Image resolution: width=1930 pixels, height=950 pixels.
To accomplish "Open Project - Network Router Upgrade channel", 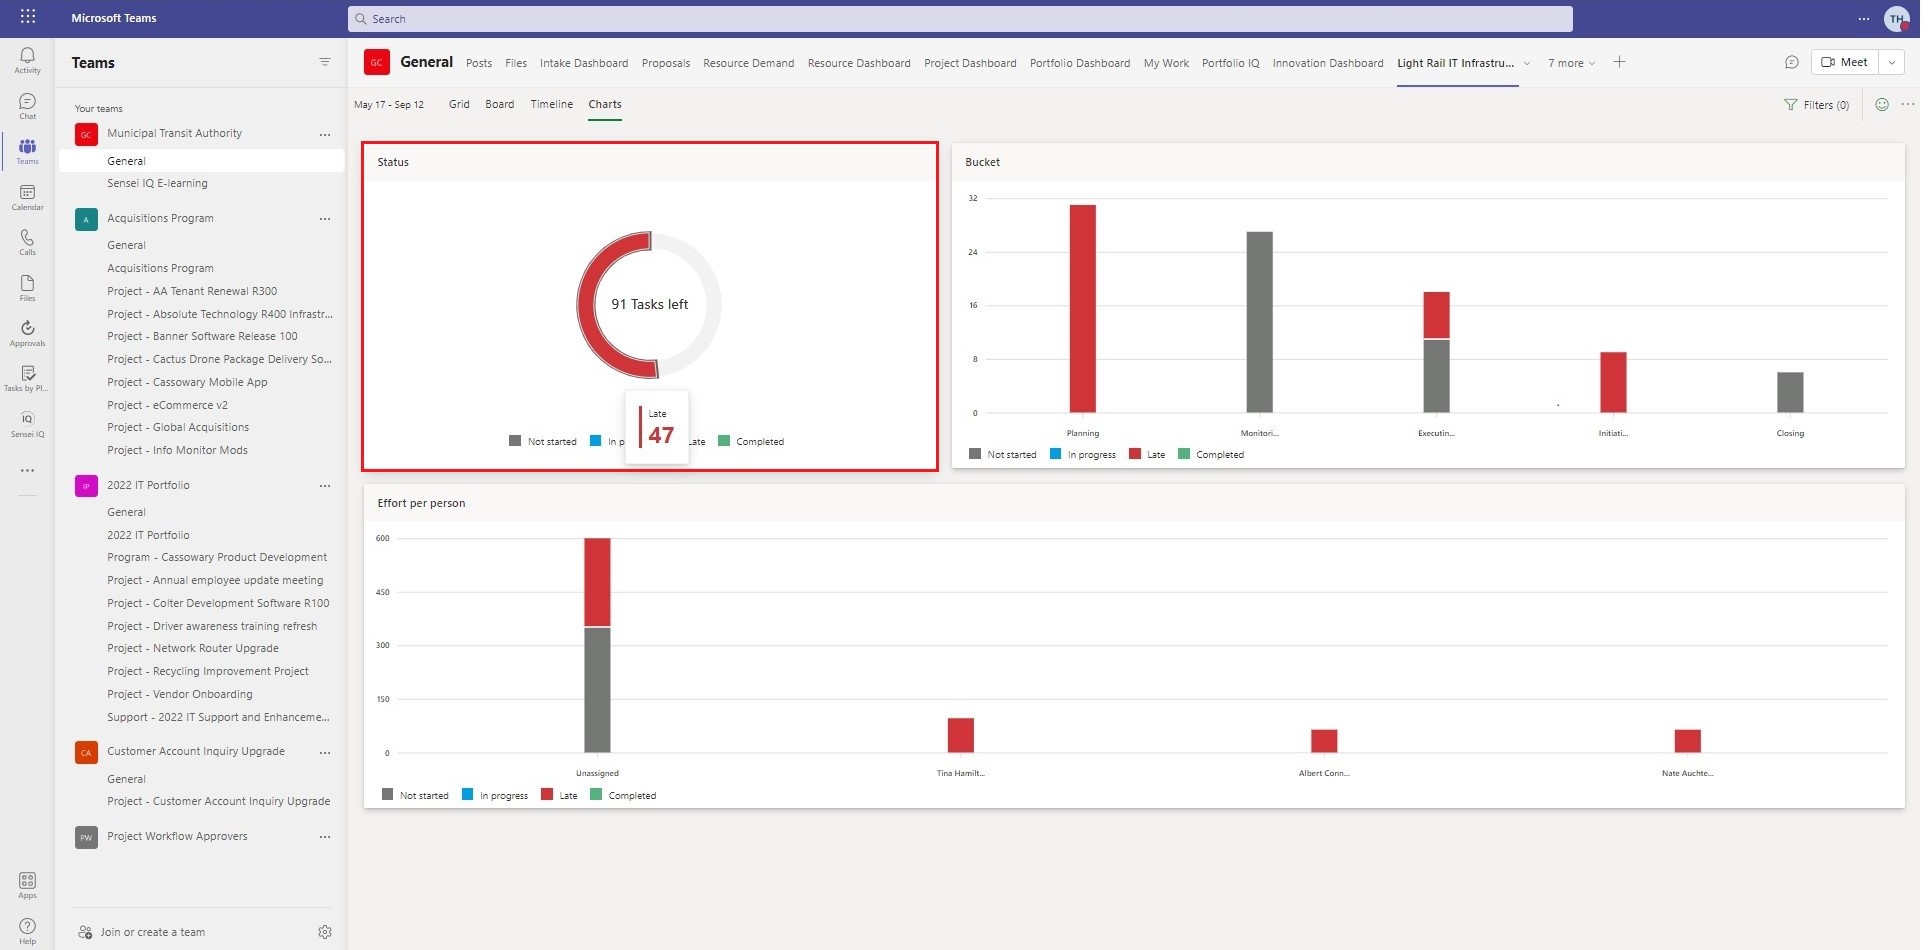I will coord(194,649).
